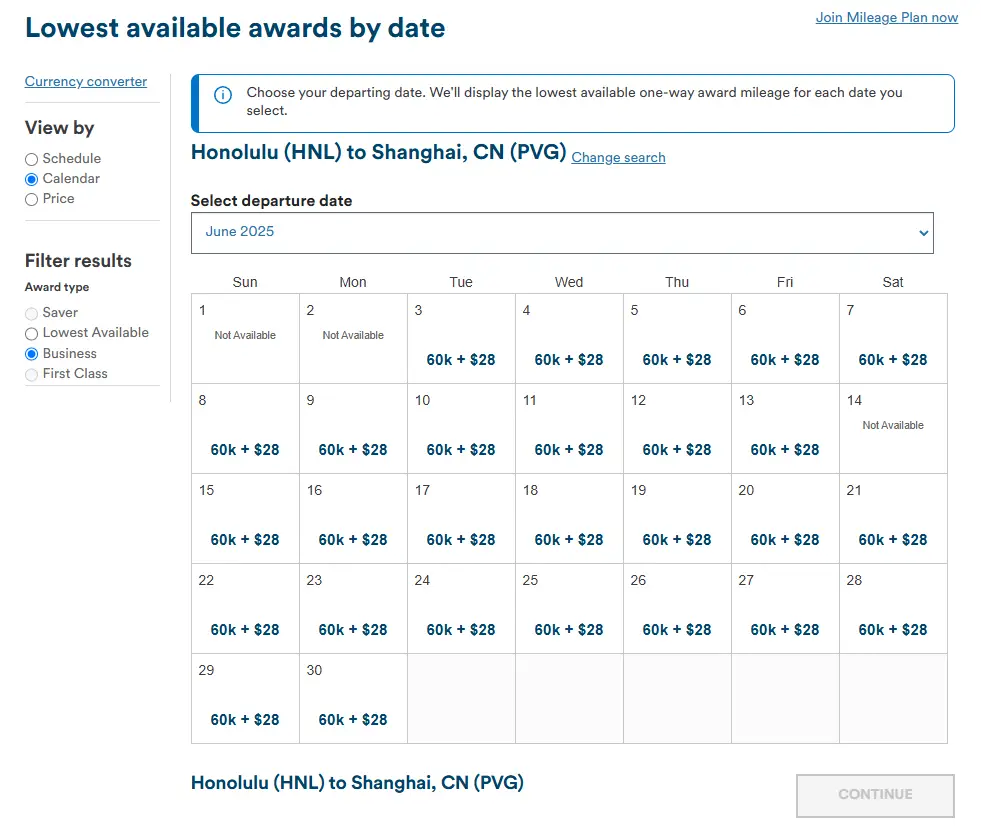Pick June 7 on the calendar

pyautogui.click(x=893, y=360)
